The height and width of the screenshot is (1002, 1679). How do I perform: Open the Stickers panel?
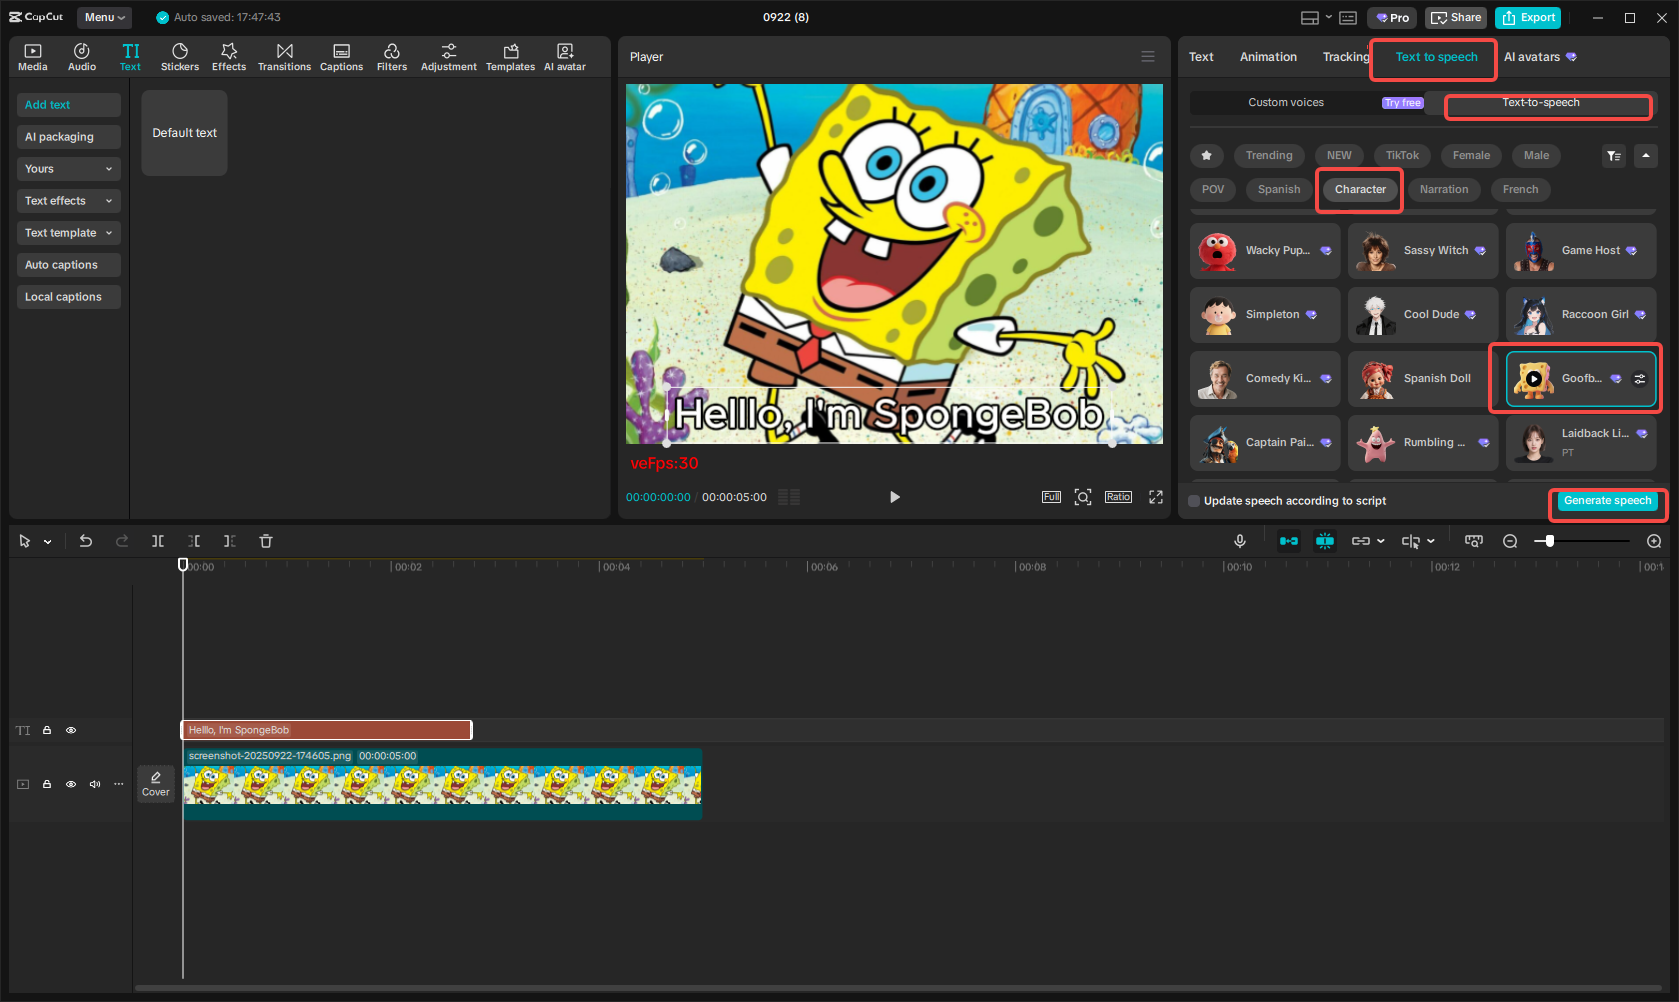click(x=180, y=57)
